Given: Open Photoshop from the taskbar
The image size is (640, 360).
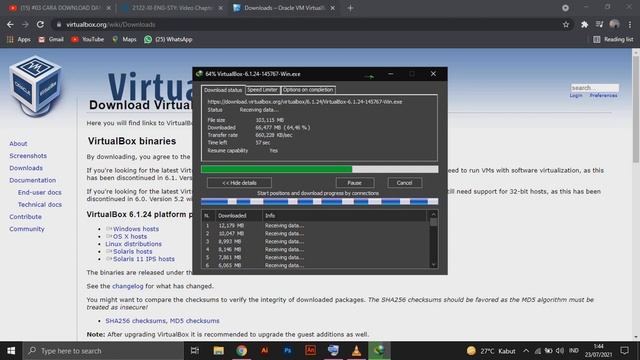Looking at the screenshot, I should (287, 351).
